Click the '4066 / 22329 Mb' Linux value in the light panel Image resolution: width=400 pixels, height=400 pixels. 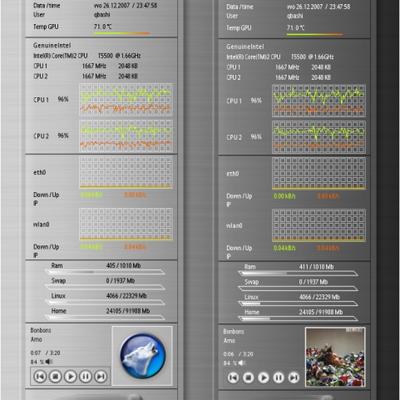coord(126,296)
